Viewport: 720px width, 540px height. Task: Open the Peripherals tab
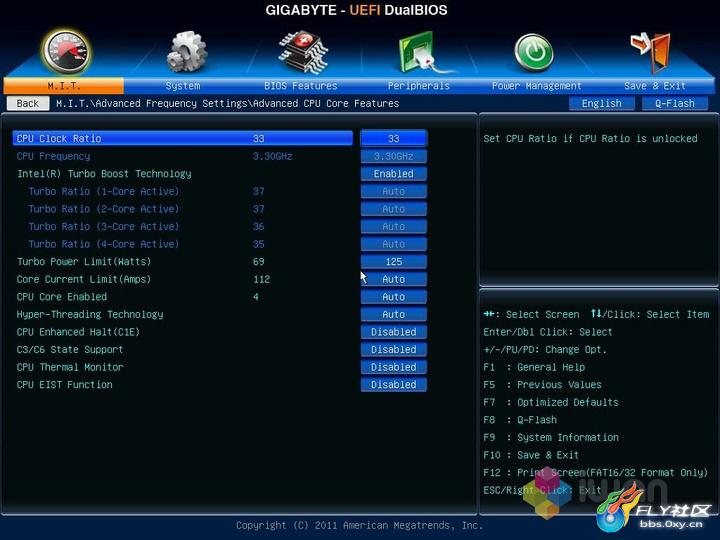pyautogui.click(x=418, y=86)
